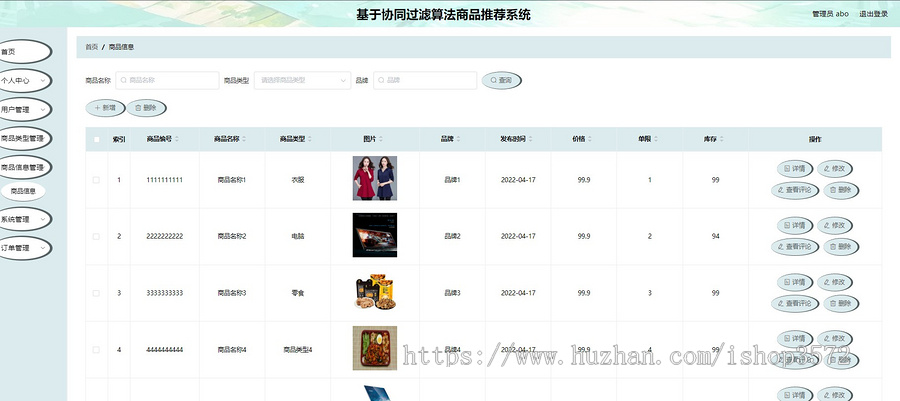Expand 商品类型管理 sidebar menu

coord(24,138)
